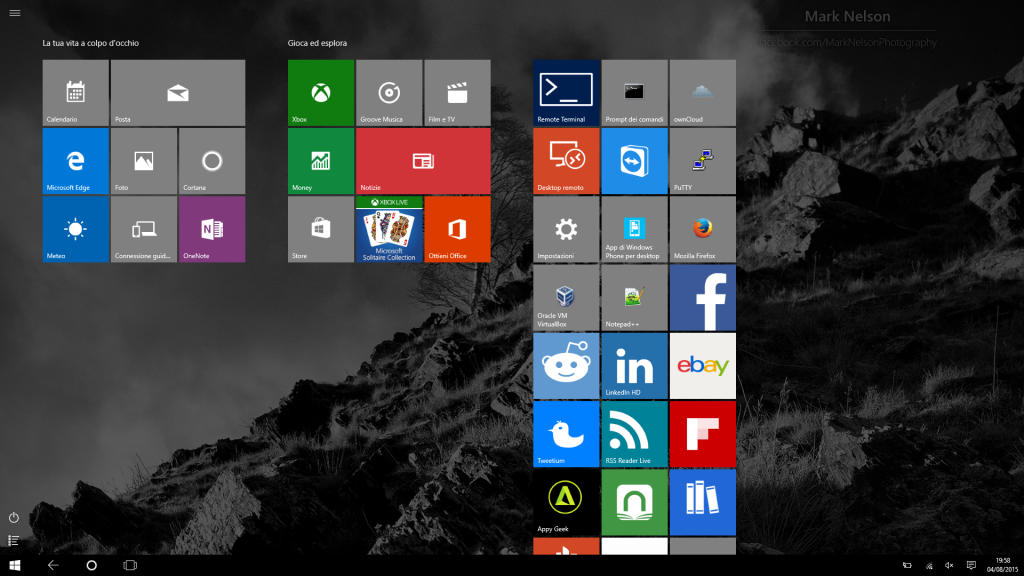The image size is (1024, 576).
Task: Show the all apps list
Action: 13,541
